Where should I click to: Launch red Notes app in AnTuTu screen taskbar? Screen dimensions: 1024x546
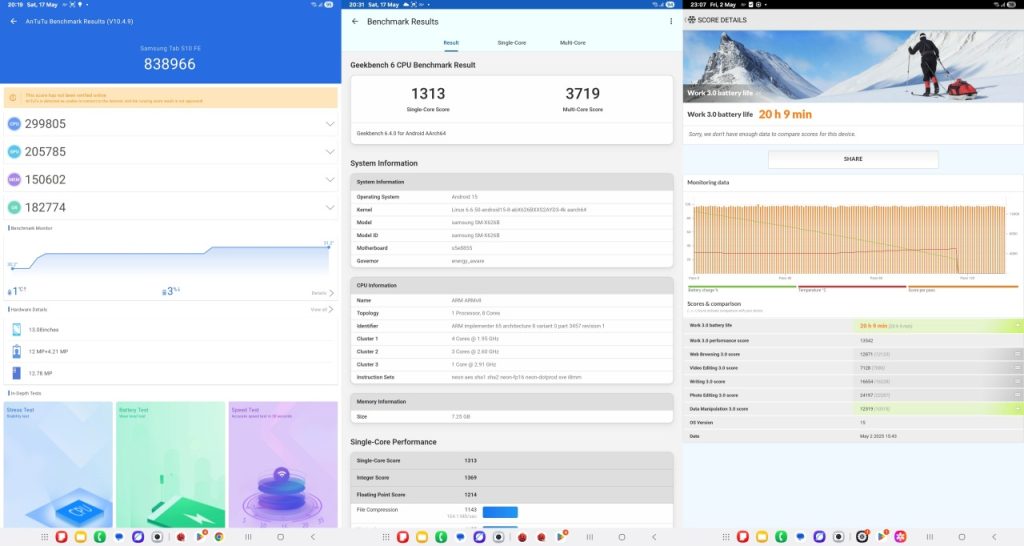pos(61,537)
